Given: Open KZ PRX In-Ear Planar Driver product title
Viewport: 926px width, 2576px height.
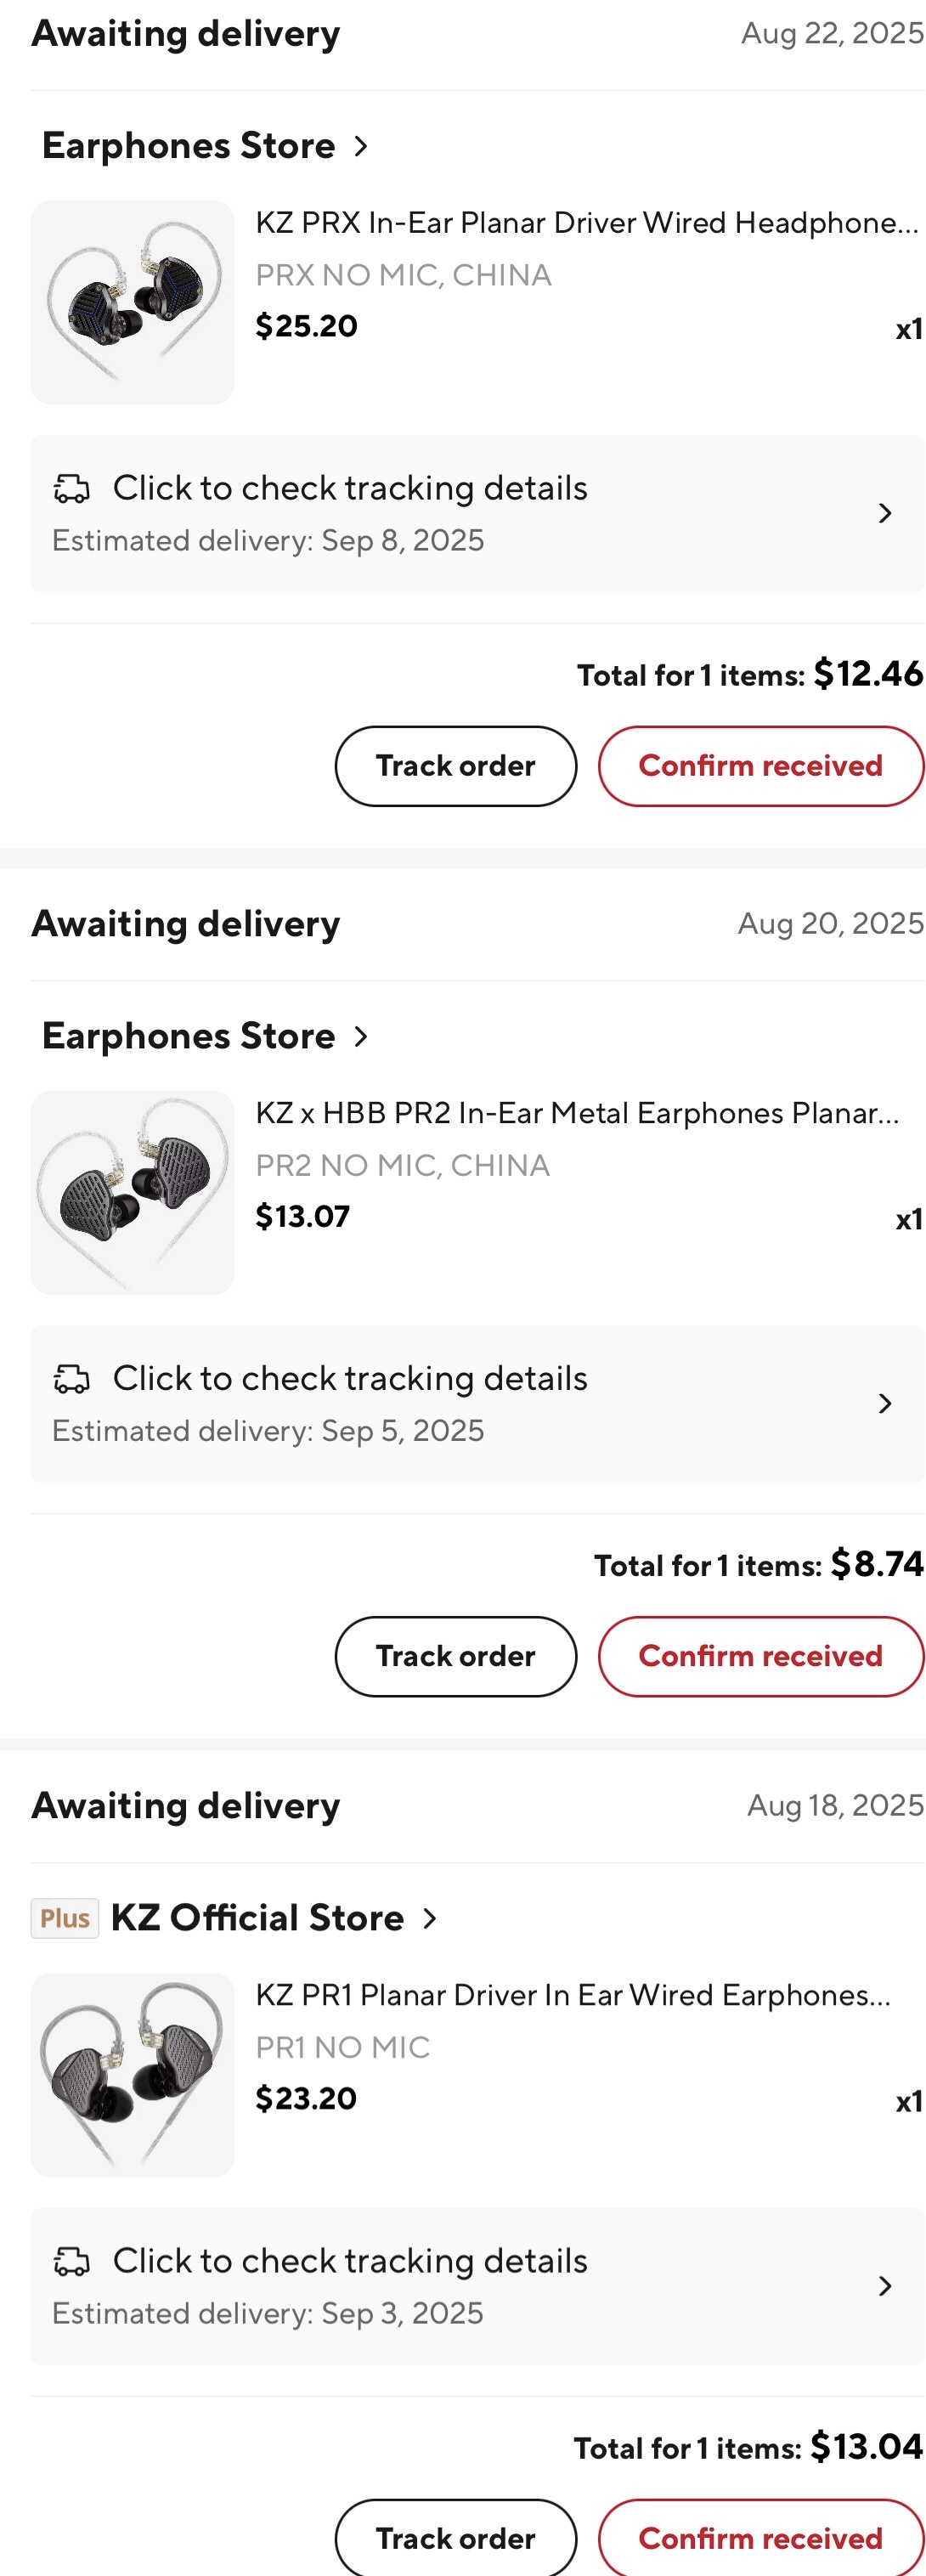Looking at the screenshot, I should (586, 223).
